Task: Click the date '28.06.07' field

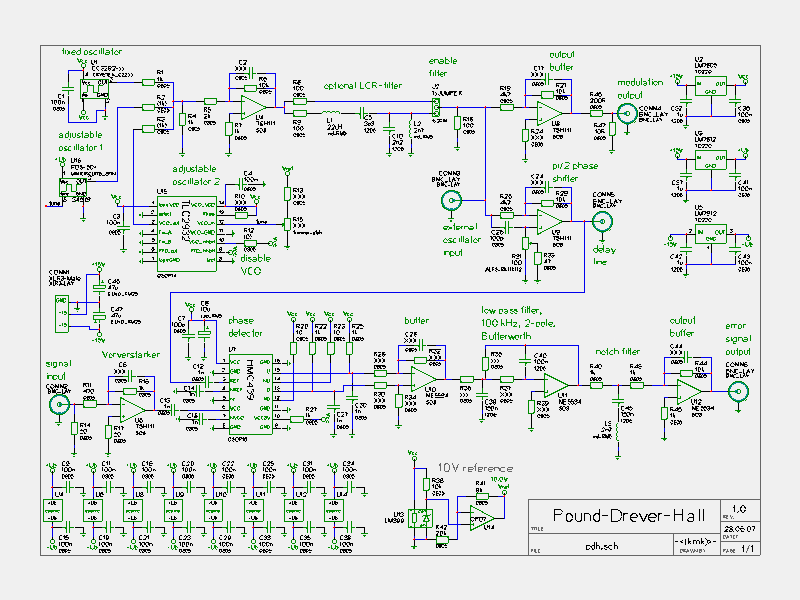Action: (740, 529)
